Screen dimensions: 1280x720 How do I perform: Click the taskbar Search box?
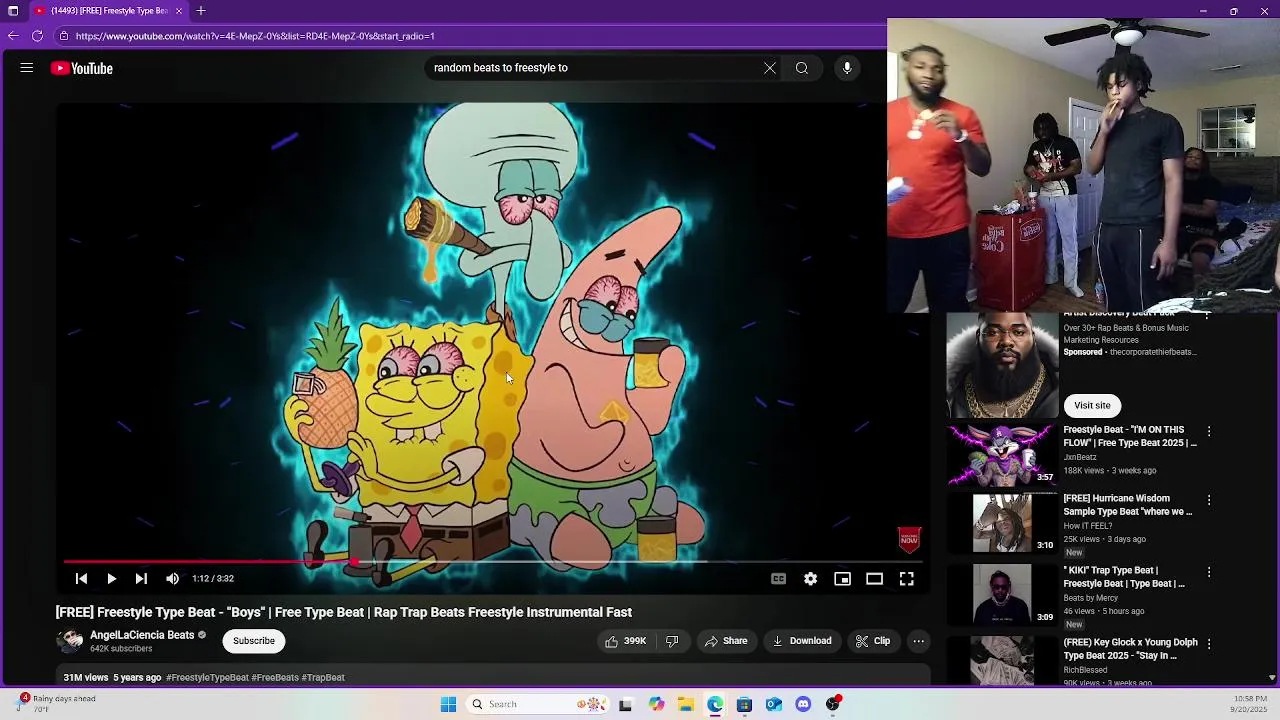click(x=537, y=704)
